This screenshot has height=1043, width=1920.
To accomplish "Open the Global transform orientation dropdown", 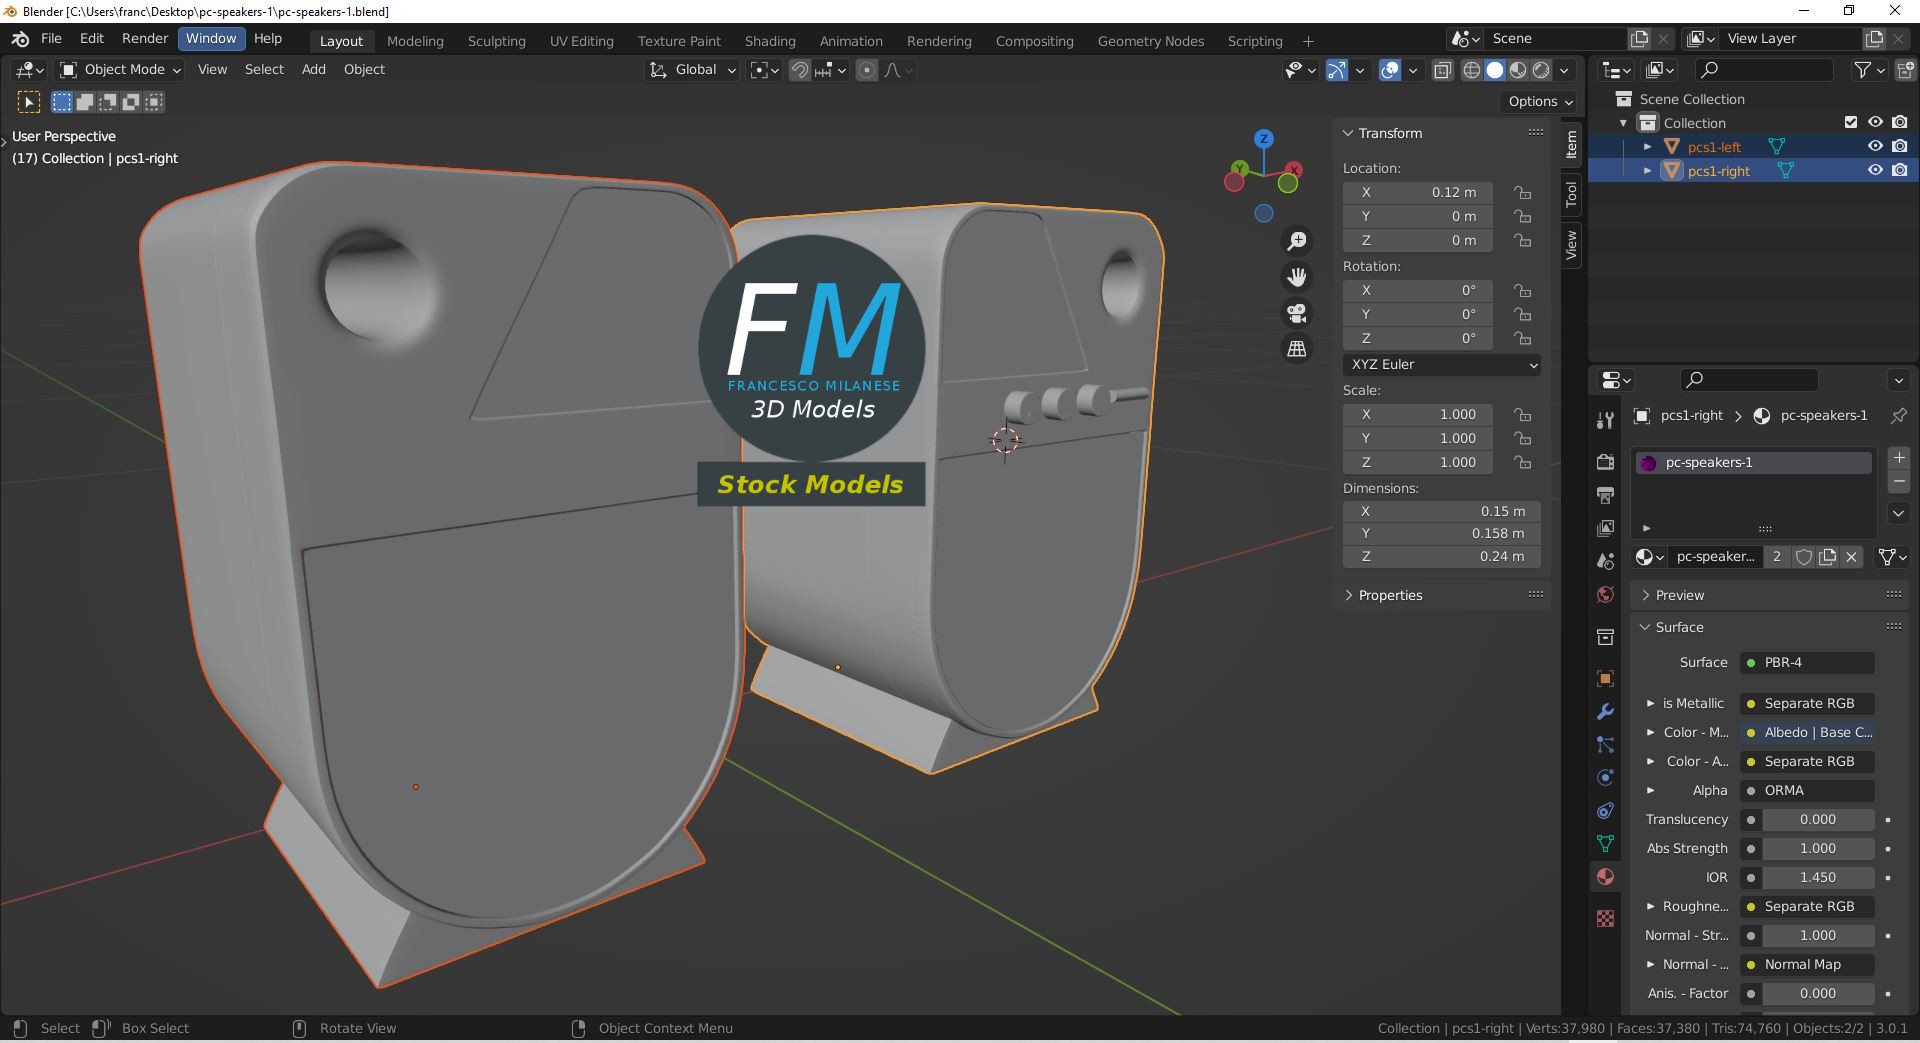I will coord(693,70).
